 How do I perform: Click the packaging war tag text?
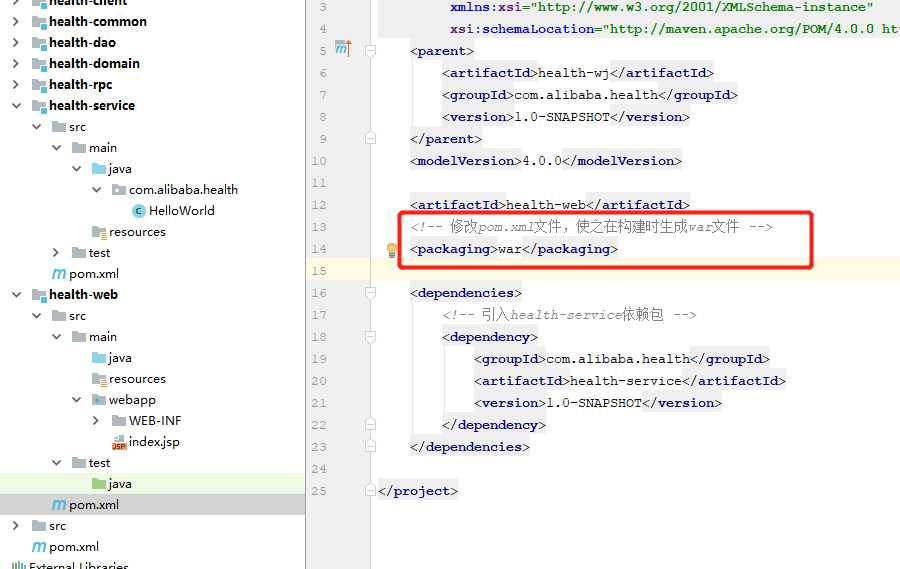click(514, 249)
